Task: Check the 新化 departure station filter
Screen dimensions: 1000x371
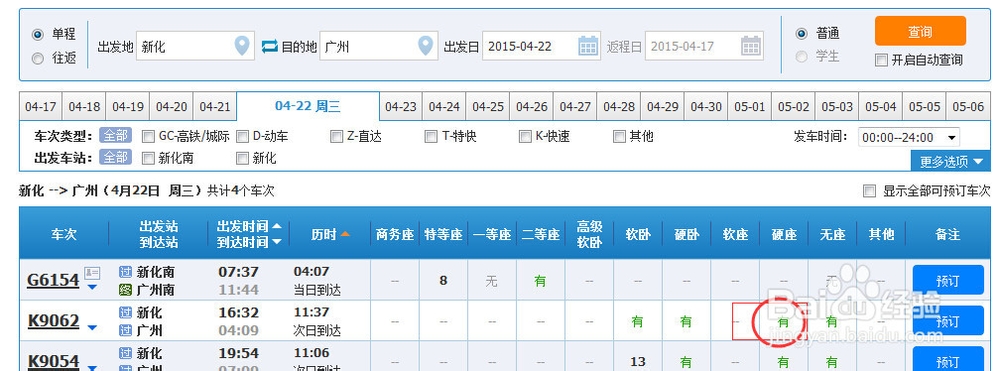Action: (x=242, y=158)
